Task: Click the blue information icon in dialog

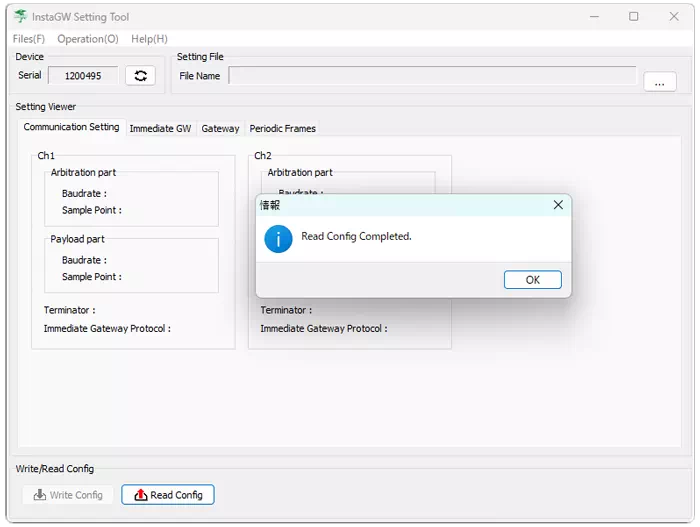Action: pos(278,238)
